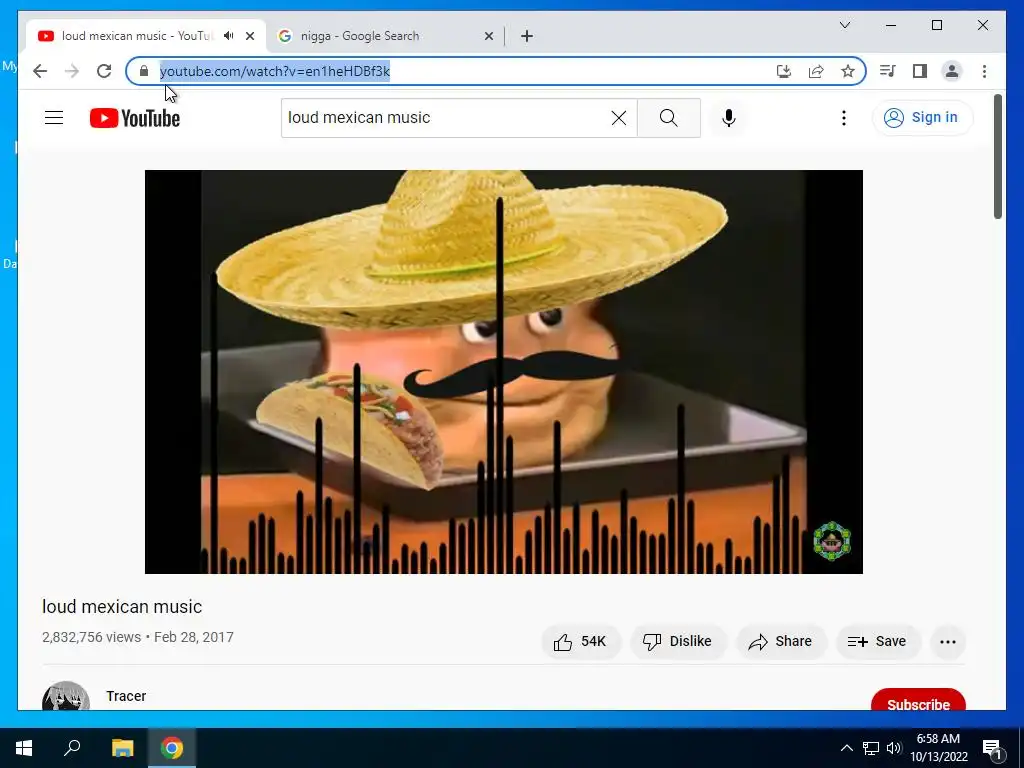The image size is (1024, 768).
Task: Clear the YouTube search box text
Action: 618,118
